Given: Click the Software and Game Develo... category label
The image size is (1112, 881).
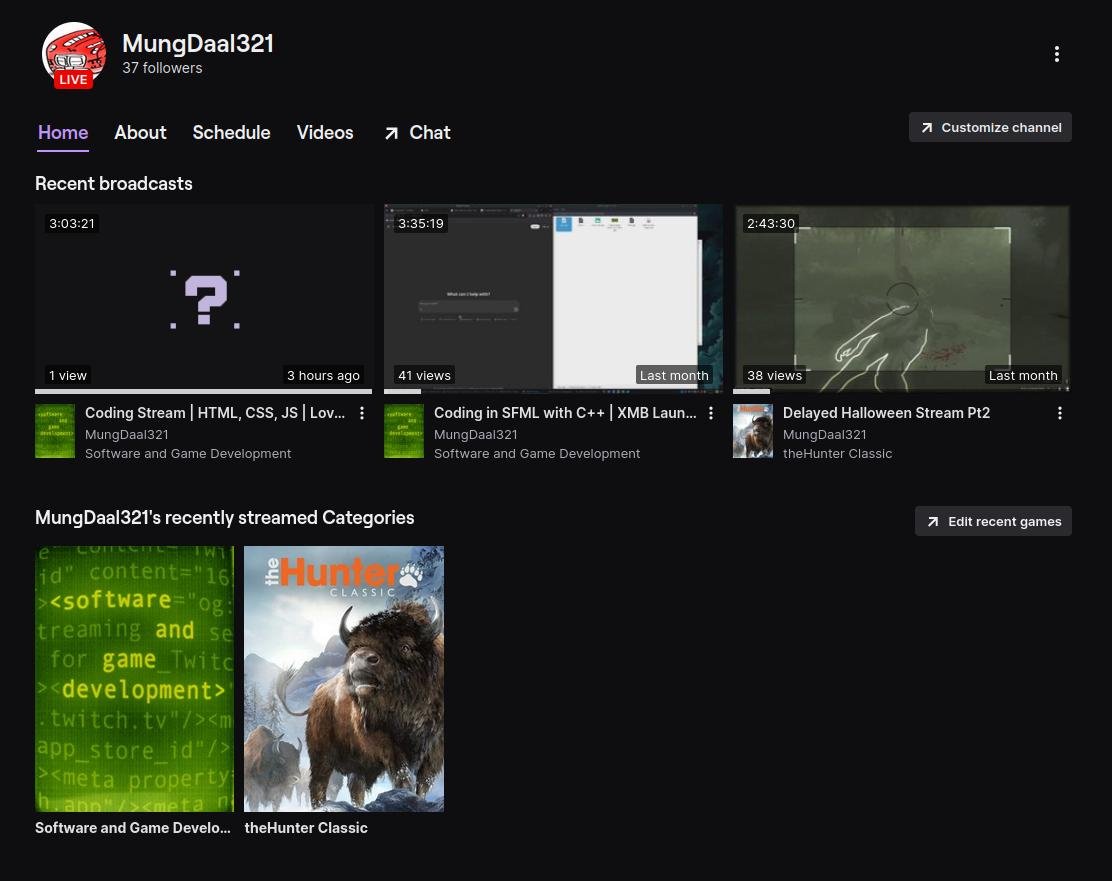Looking at the screenshot, I should (x=133, y=828).
